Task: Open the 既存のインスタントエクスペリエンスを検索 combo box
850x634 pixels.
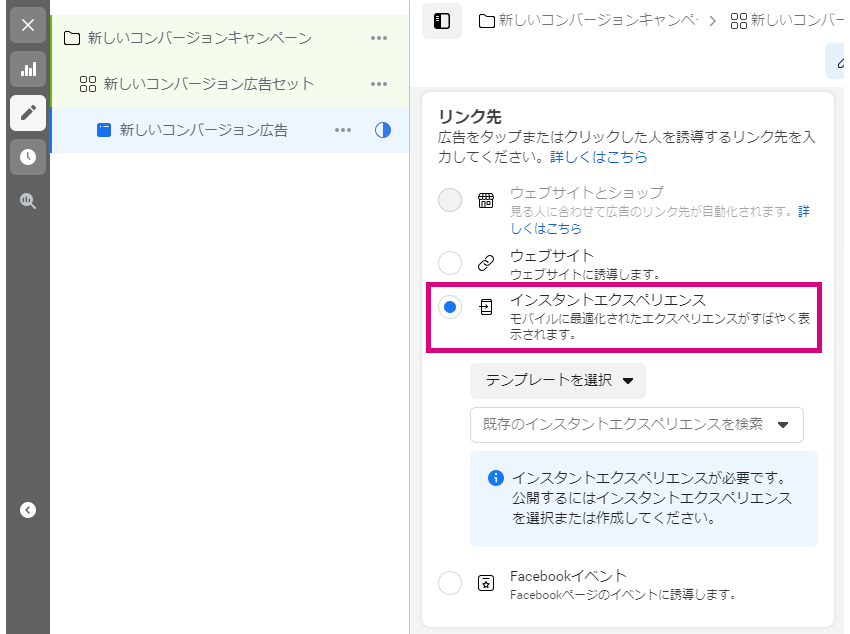Action: point(636,424)
